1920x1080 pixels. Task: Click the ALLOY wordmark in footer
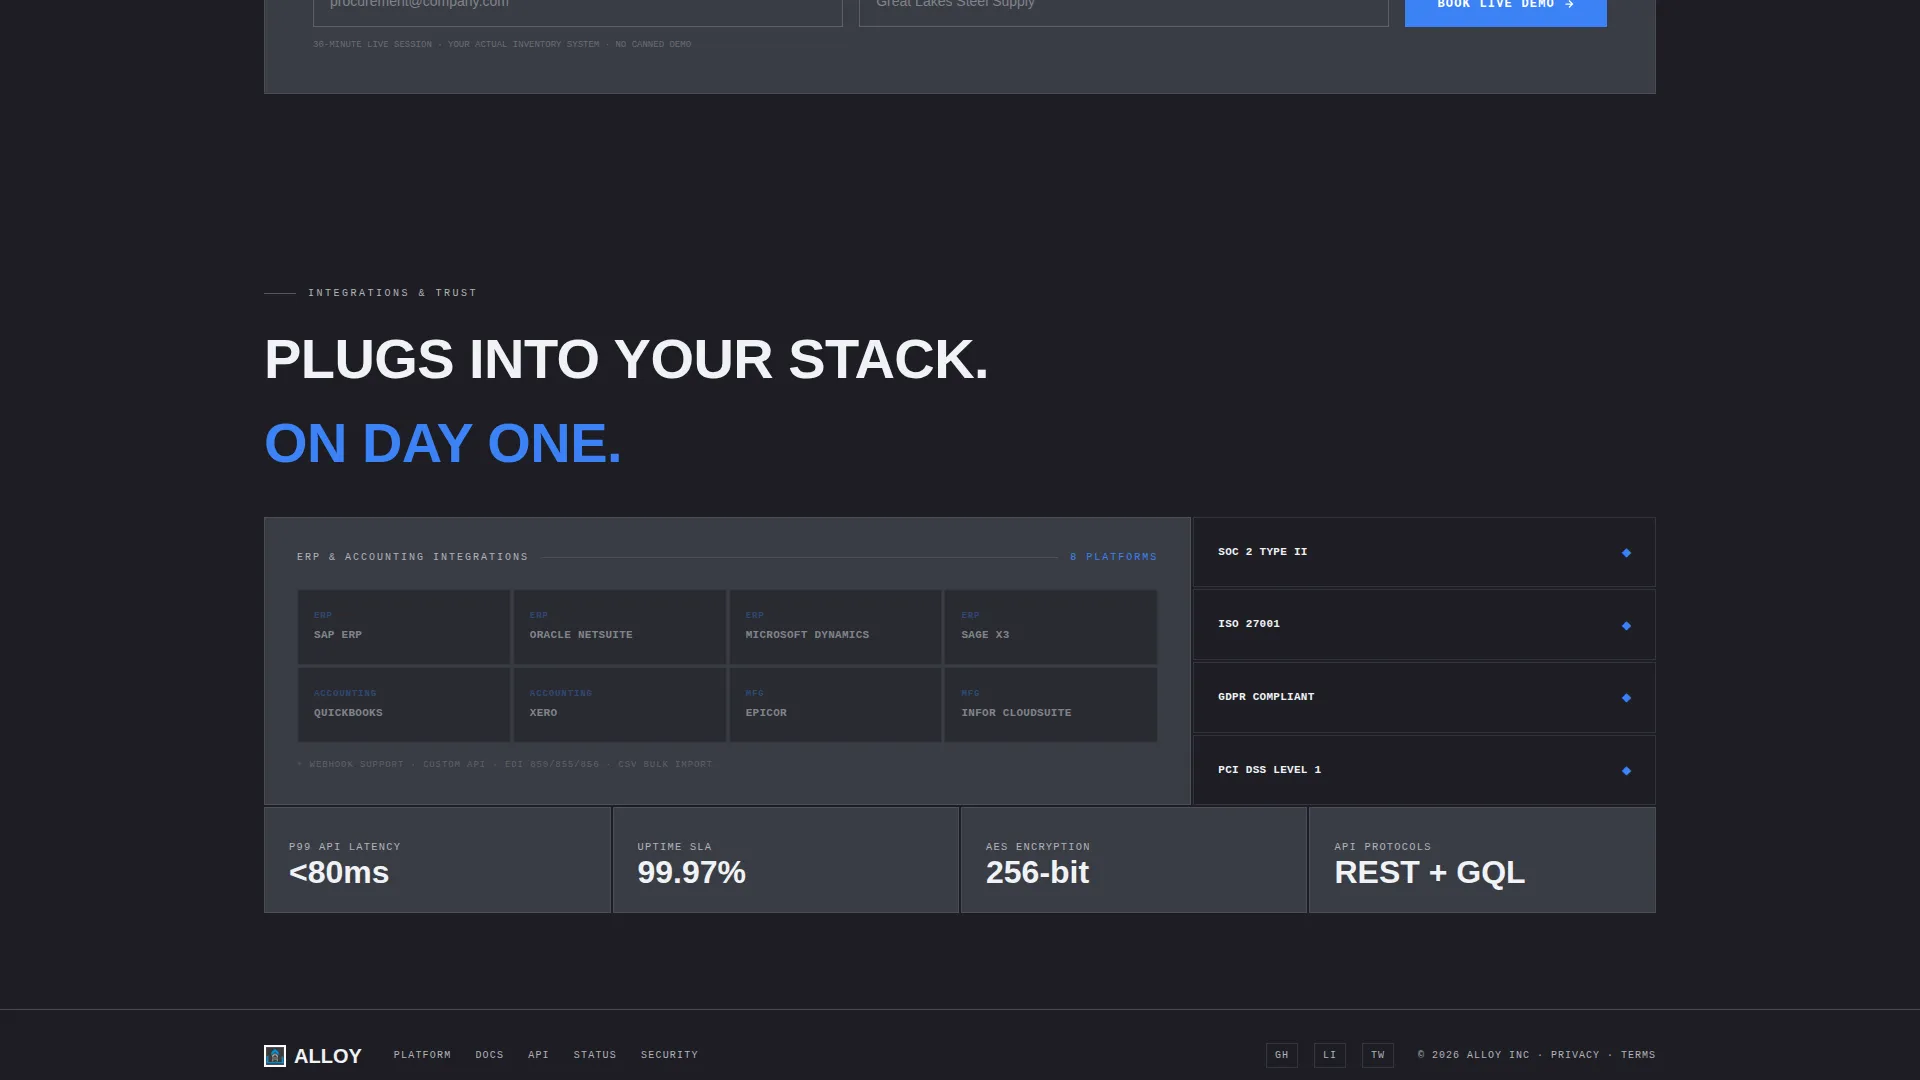coord(328,1056)
